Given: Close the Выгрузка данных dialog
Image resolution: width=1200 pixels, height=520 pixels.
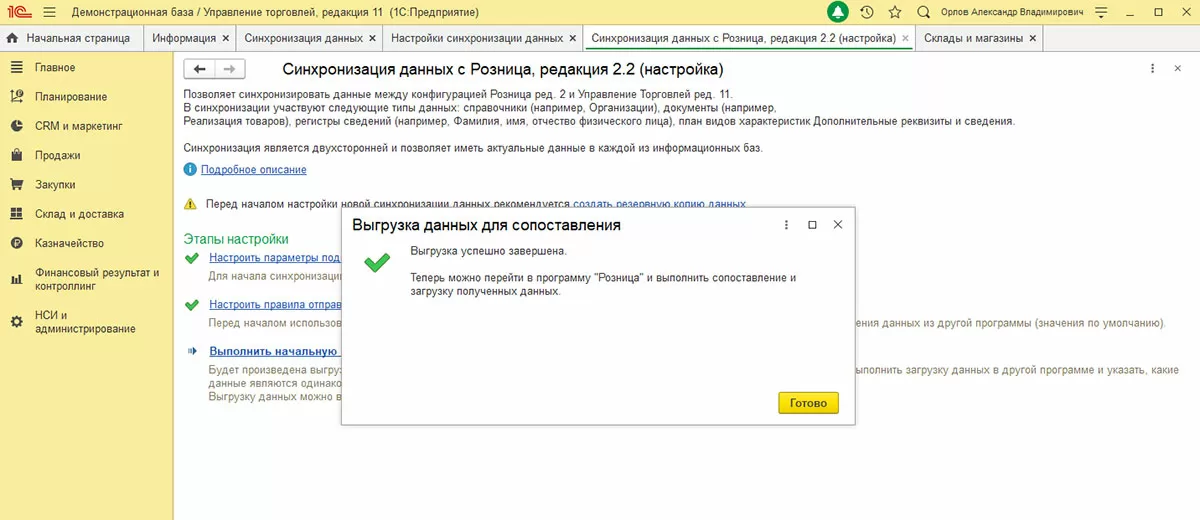Looking at the screenshot, I should coord(838,225).
